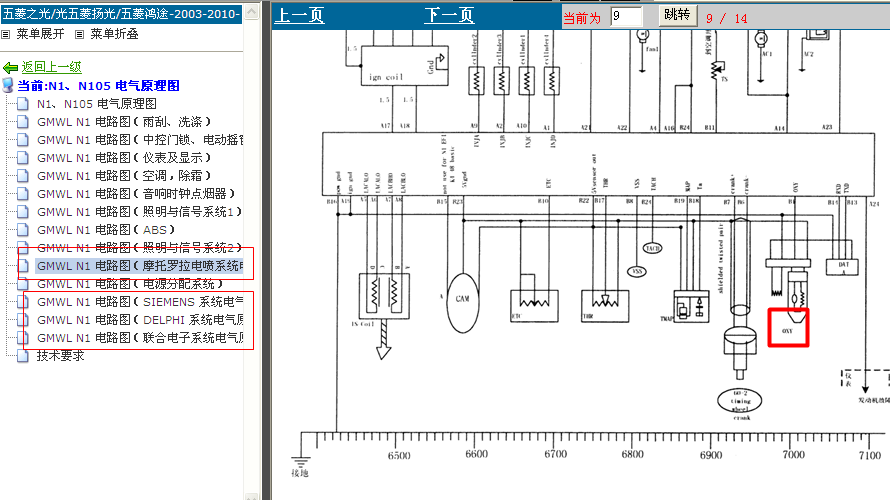The height and width of the screenshot is (500, 890).
Task: Click the 当前 N1、N105 电气原理图 book icon
Action: [x=7, y=86]
